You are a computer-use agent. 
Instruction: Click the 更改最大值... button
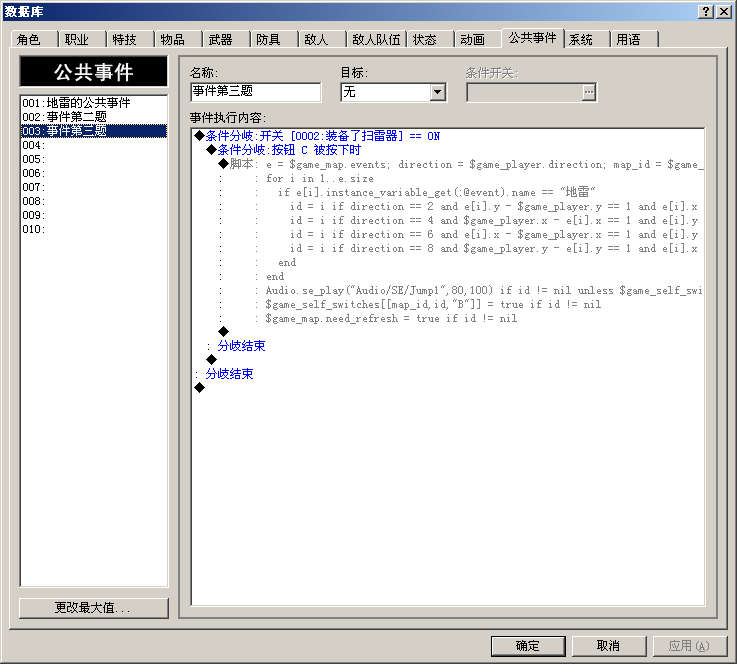tap(94, 608)
